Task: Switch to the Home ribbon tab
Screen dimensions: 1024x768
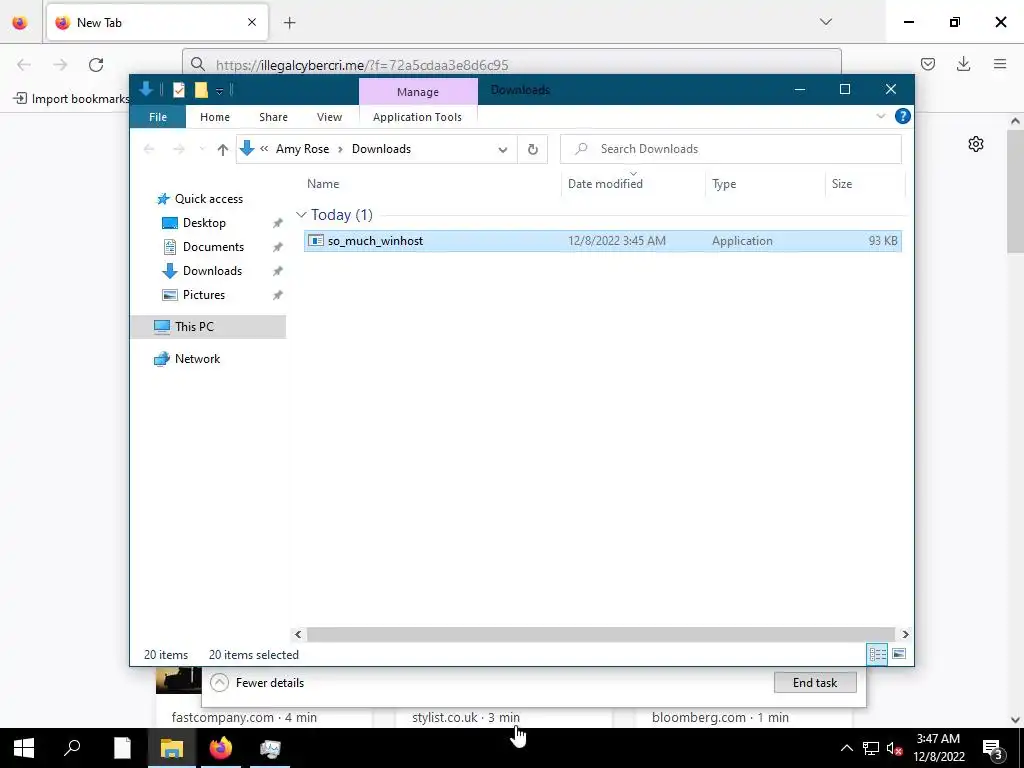Action: (x=215, y=117)
